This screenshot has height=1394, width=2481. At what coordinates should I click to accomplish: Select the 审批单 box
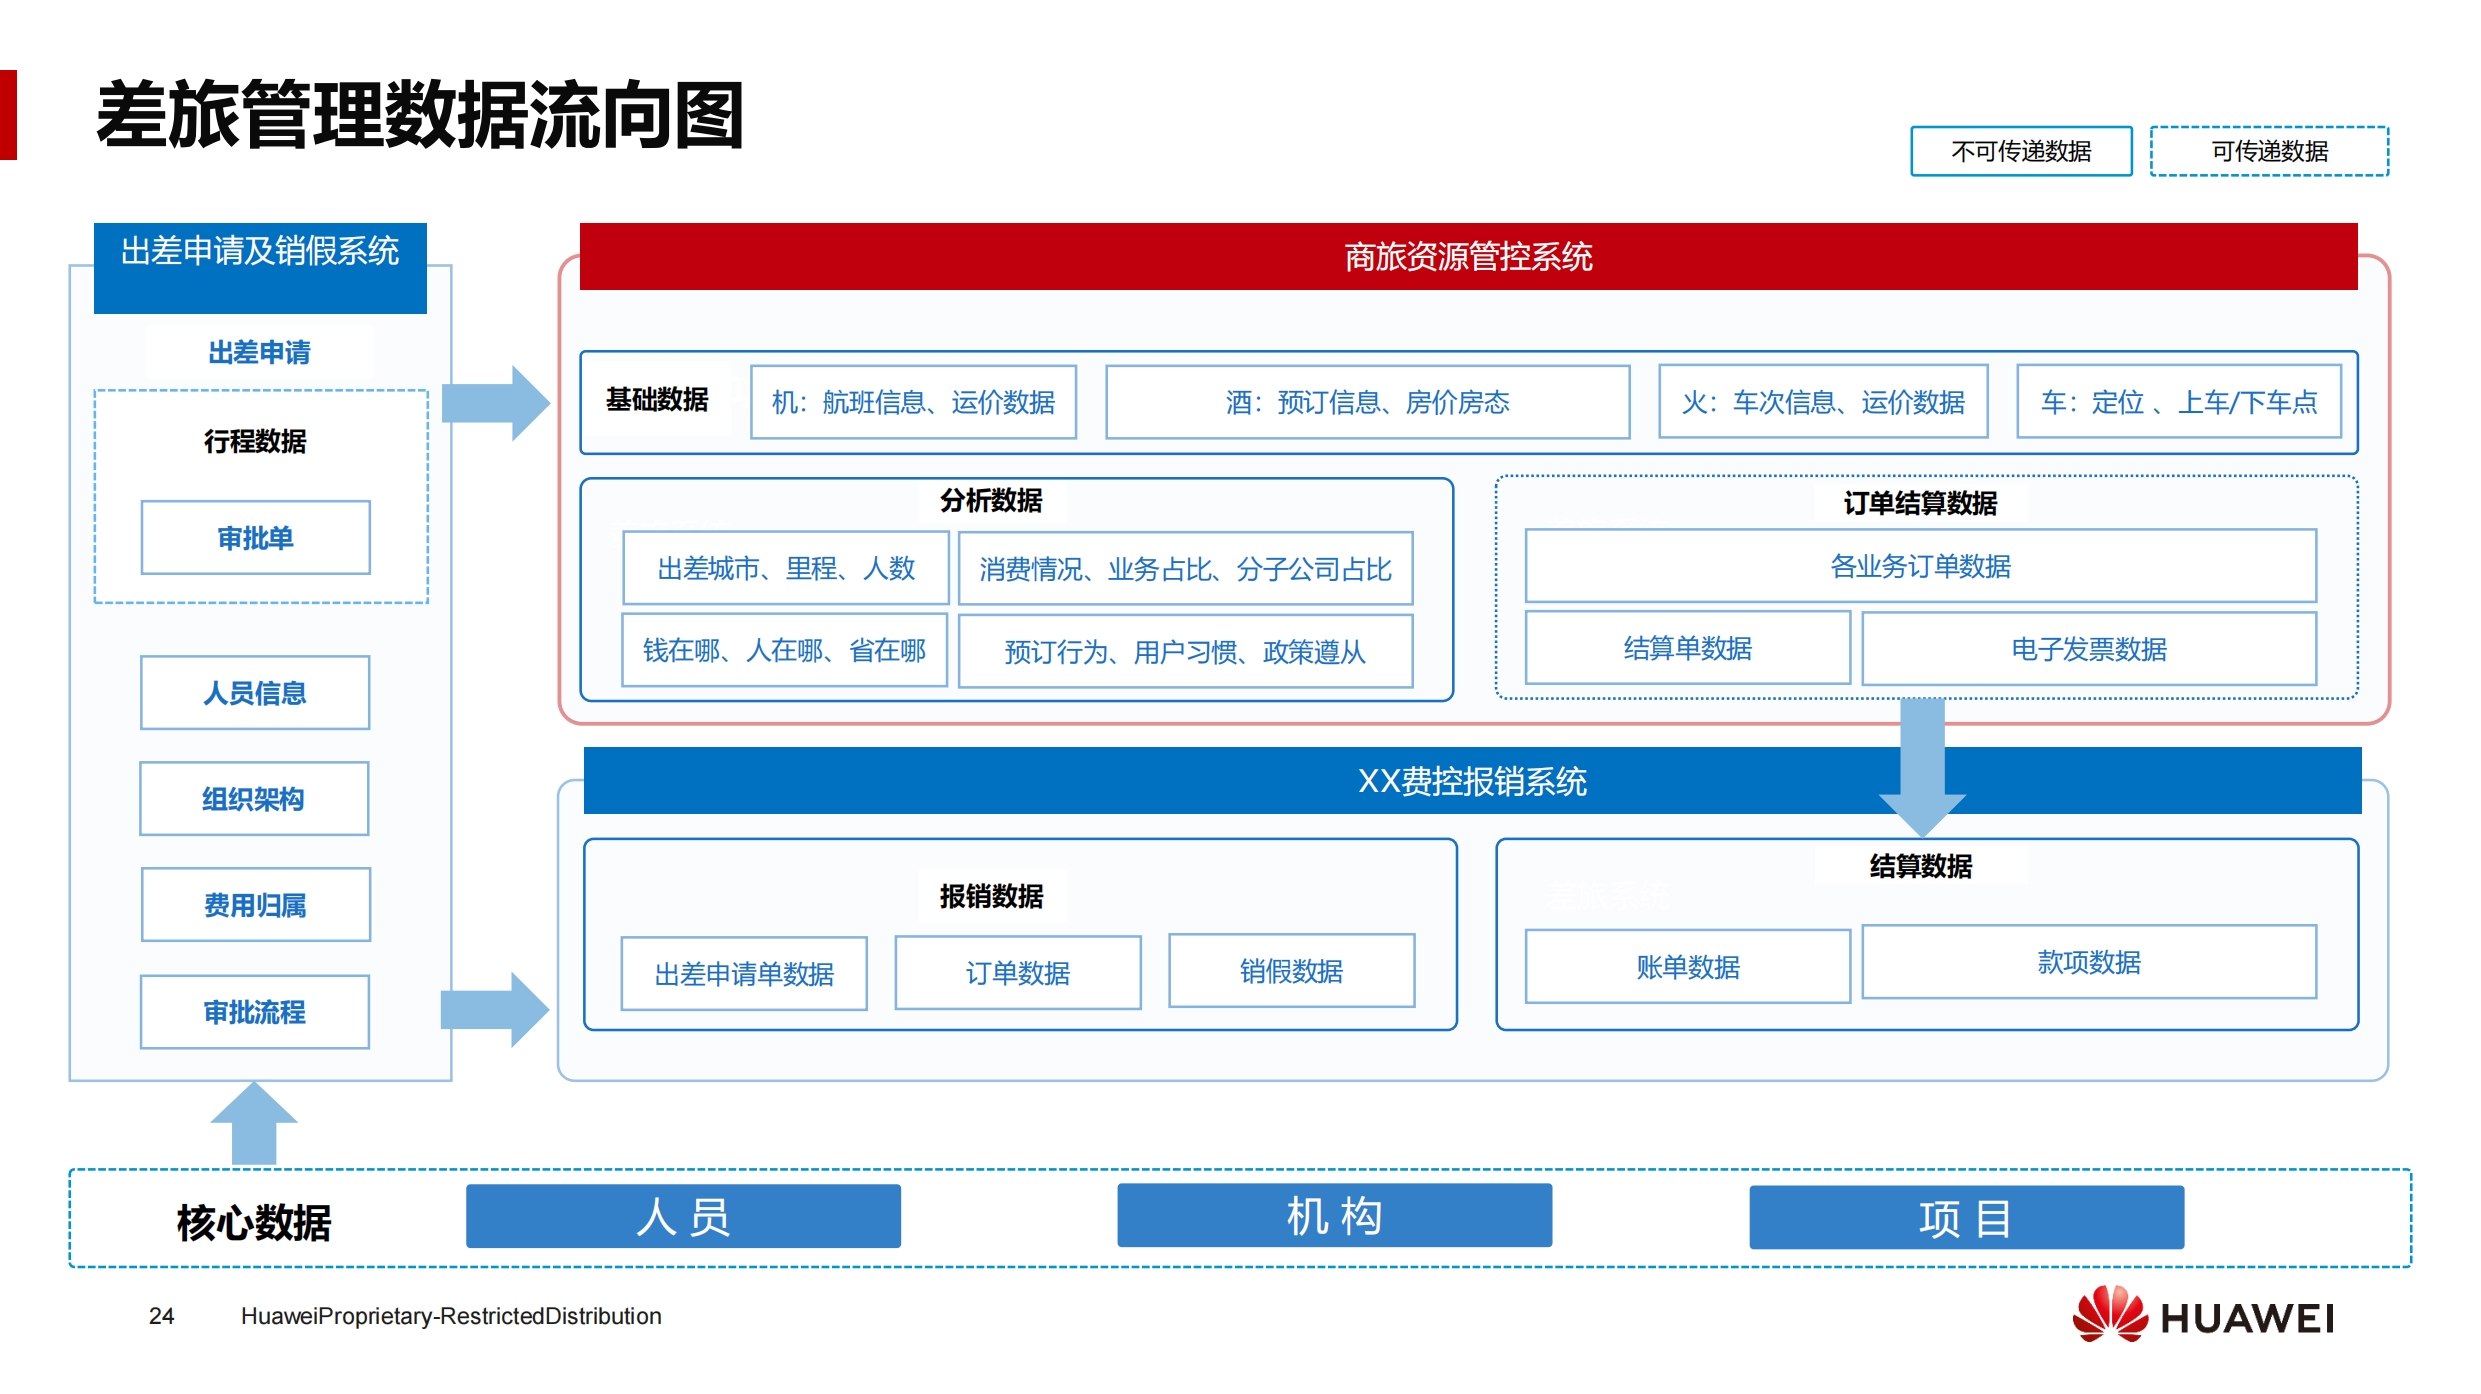(x=255, y=538)
